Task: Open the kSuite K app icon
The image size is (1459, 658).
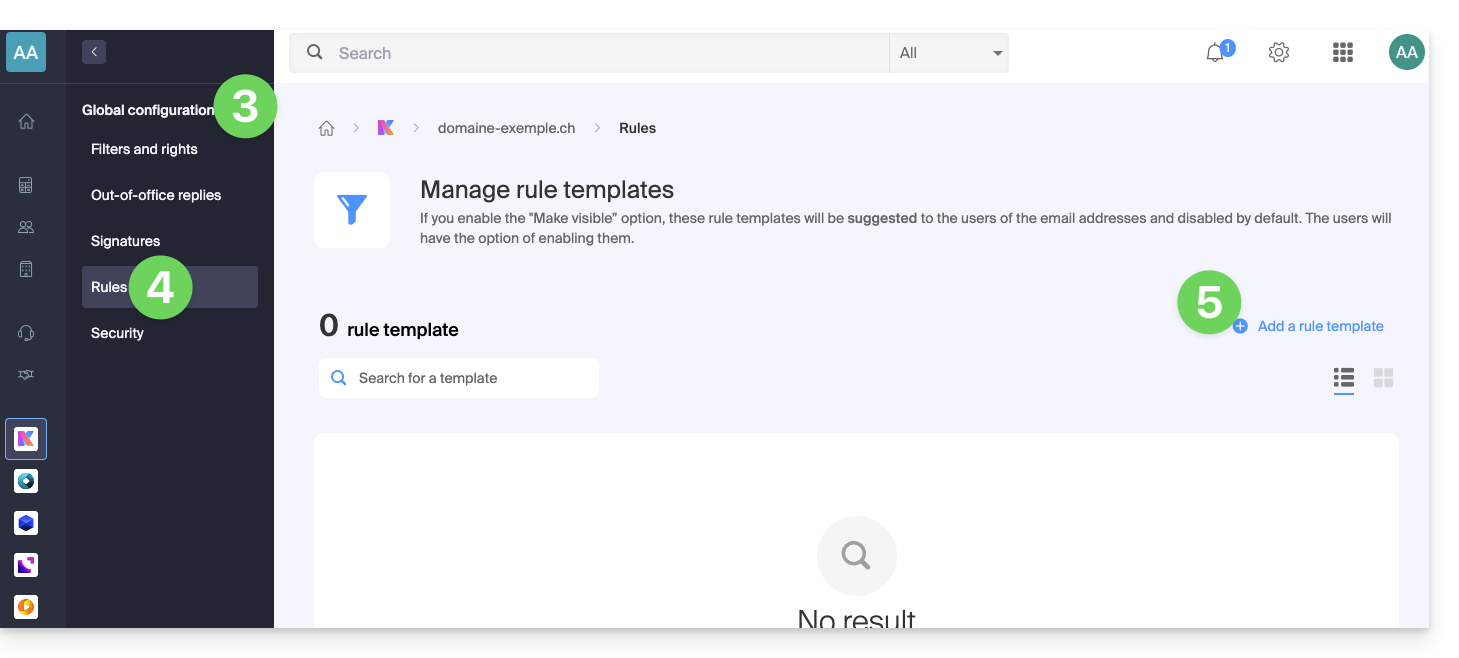Action: click(26, 438)
